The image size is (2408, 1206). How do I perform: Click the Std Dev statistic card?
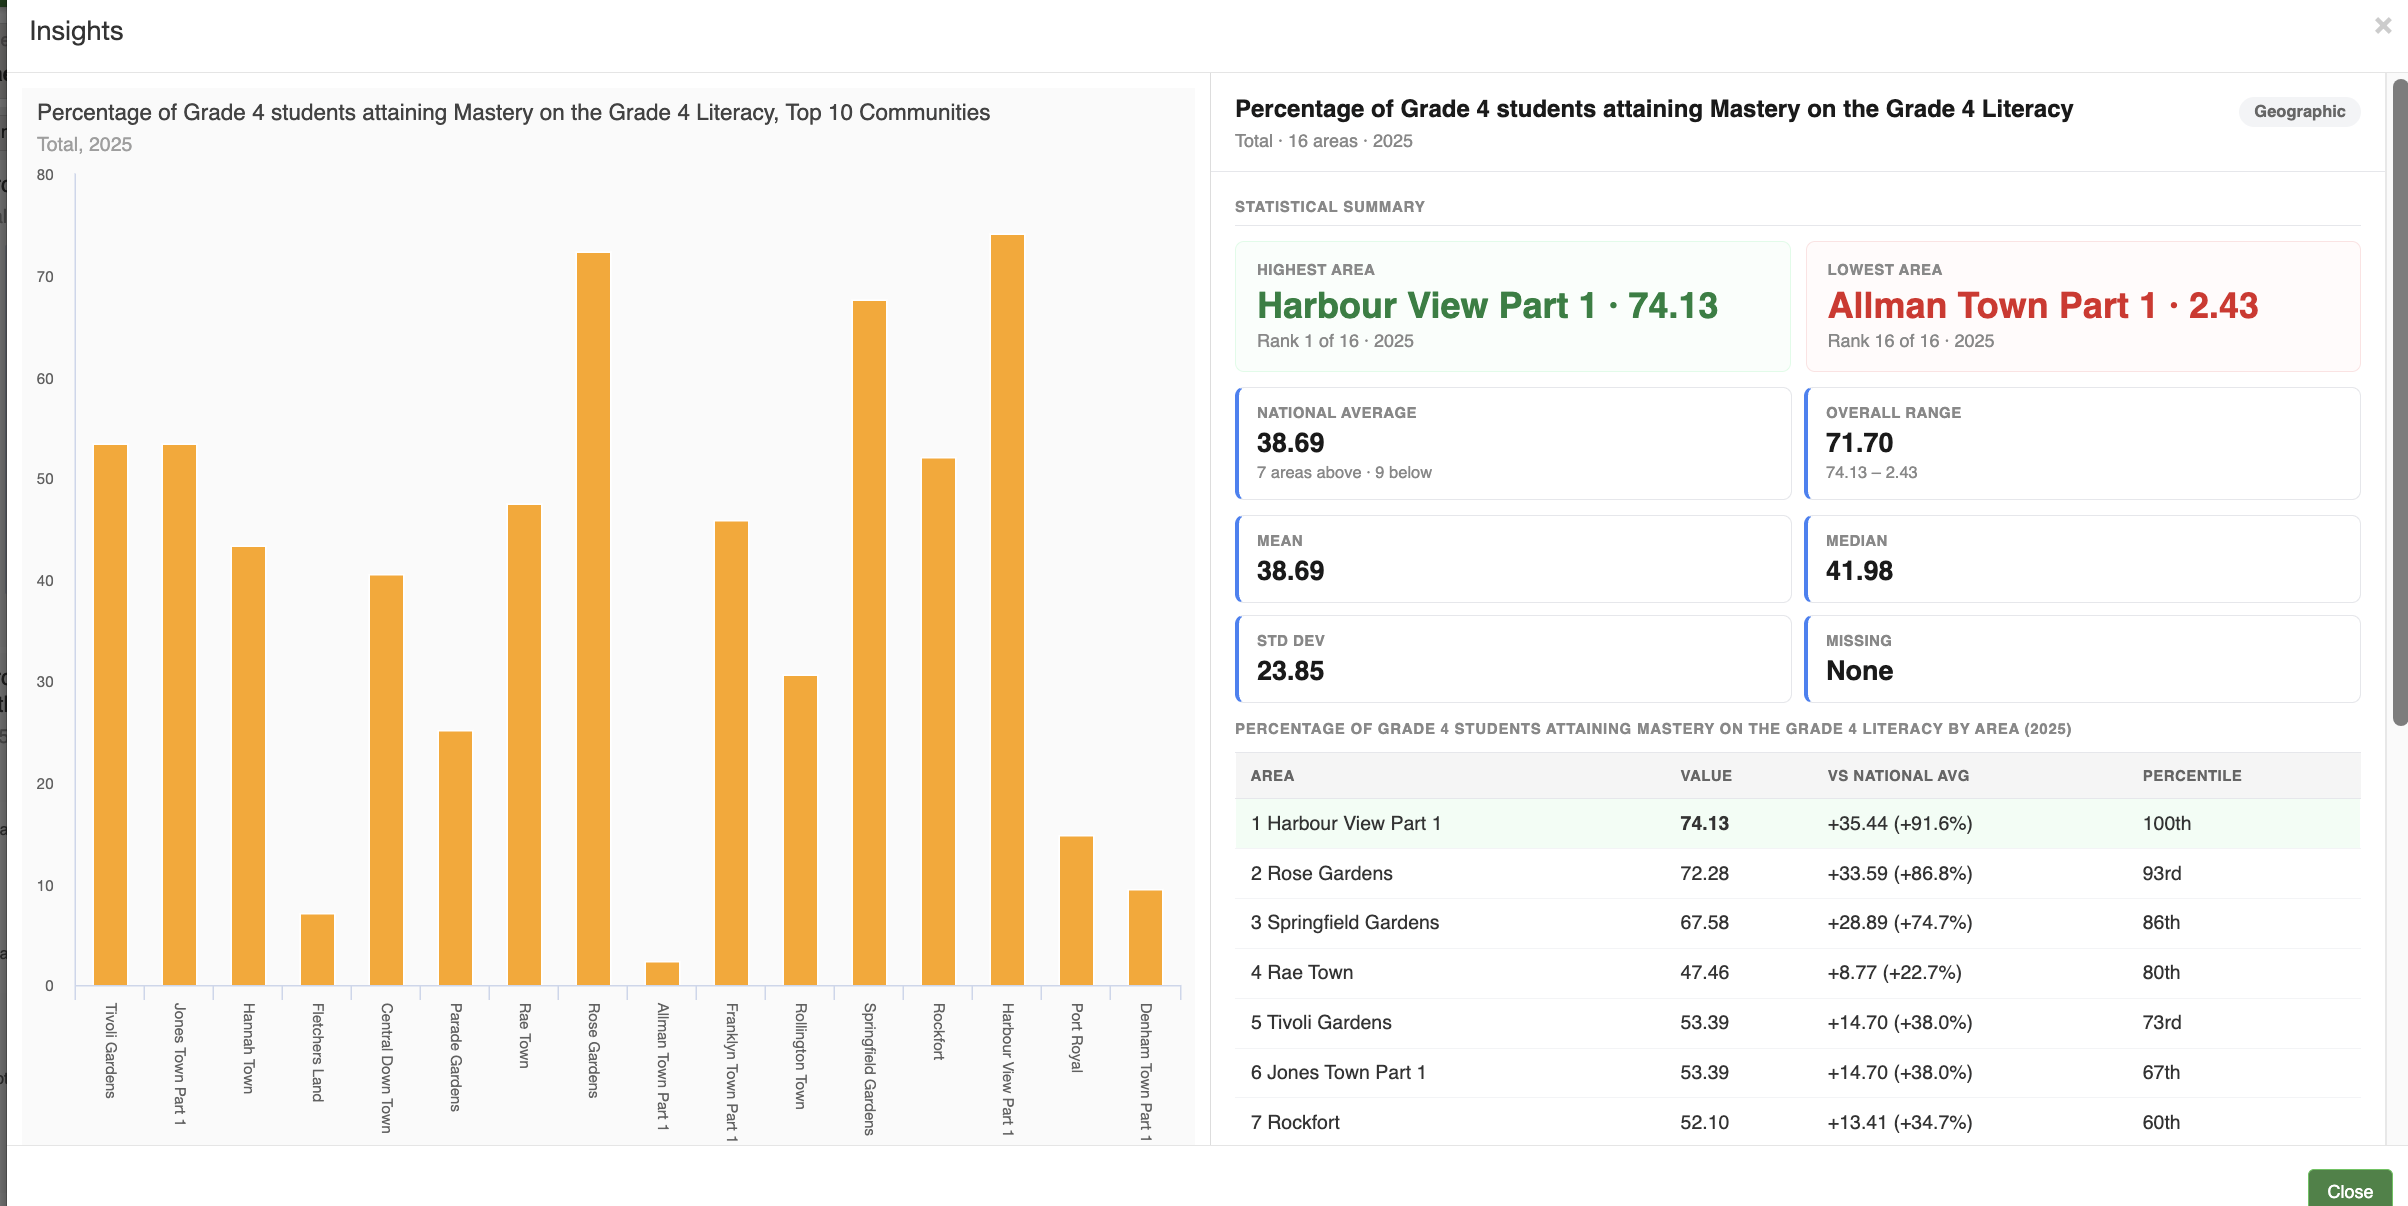tap(1513, 659)
